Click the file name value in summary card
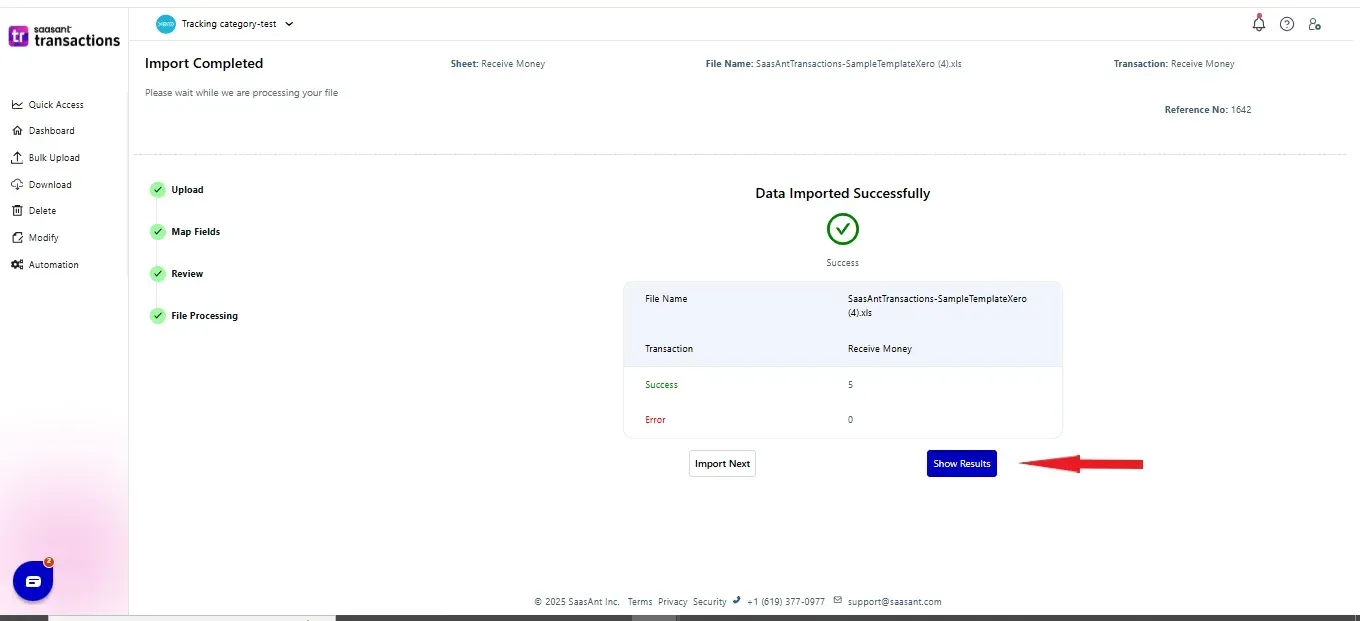Viewport: 1360px width, 621px height. (937, 305)
